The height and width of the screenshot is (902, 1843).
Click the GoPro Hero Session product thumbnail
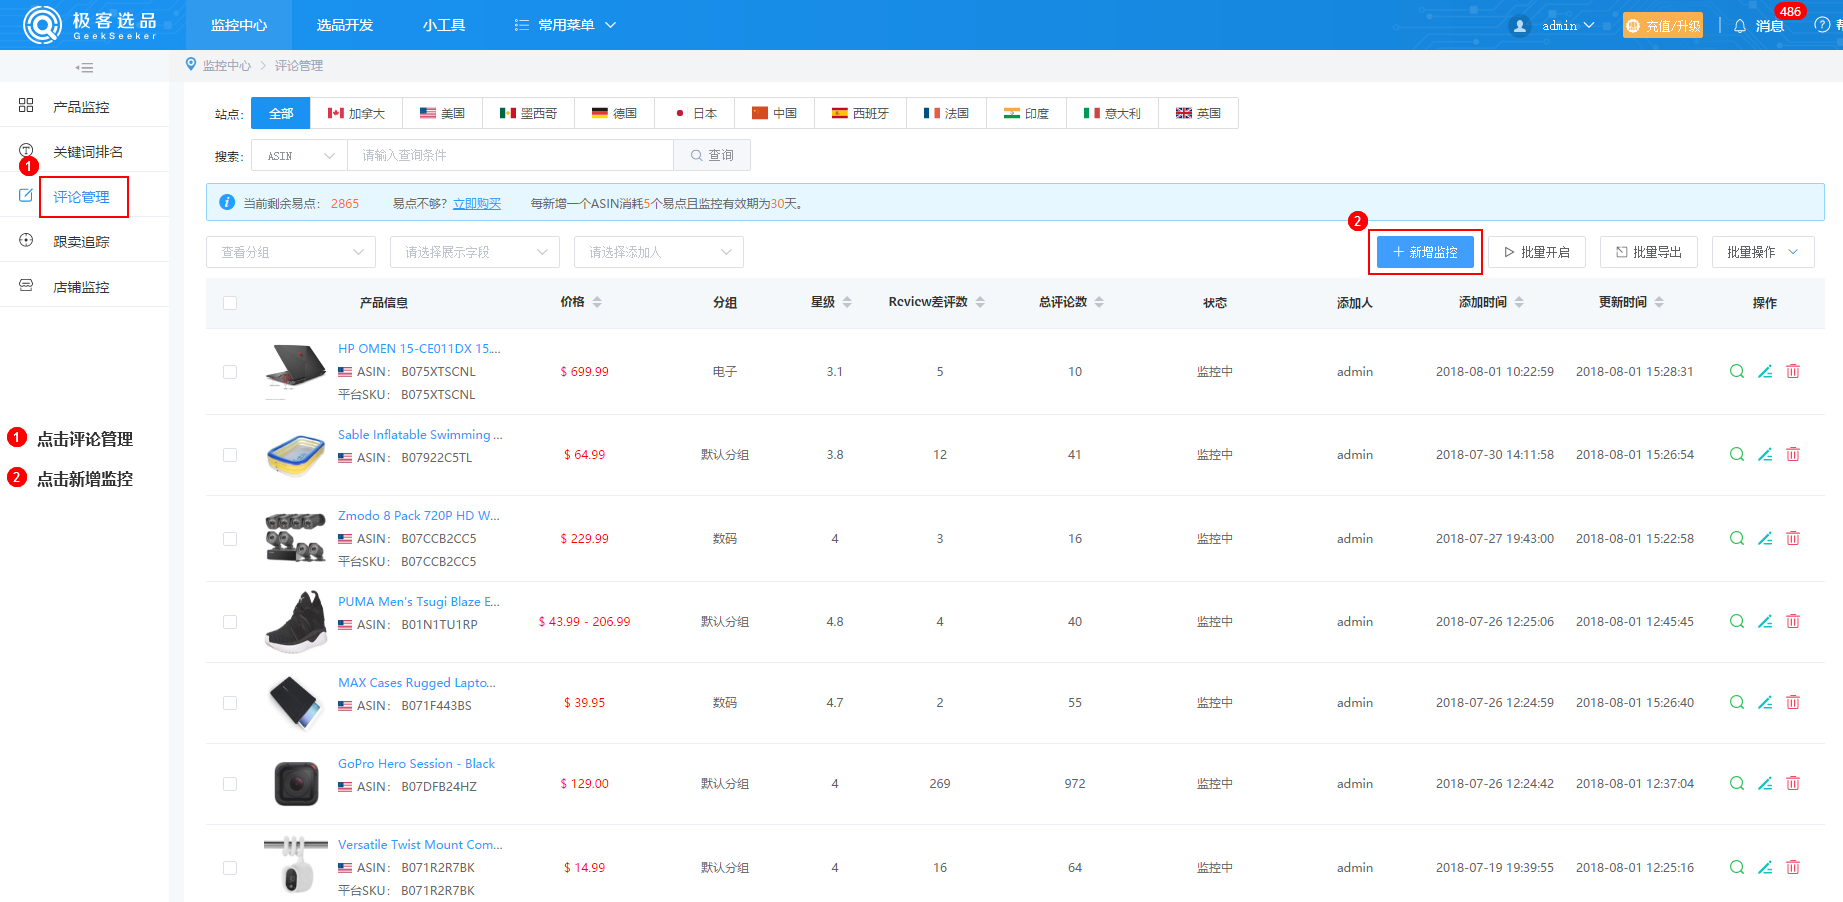point(296,783)
